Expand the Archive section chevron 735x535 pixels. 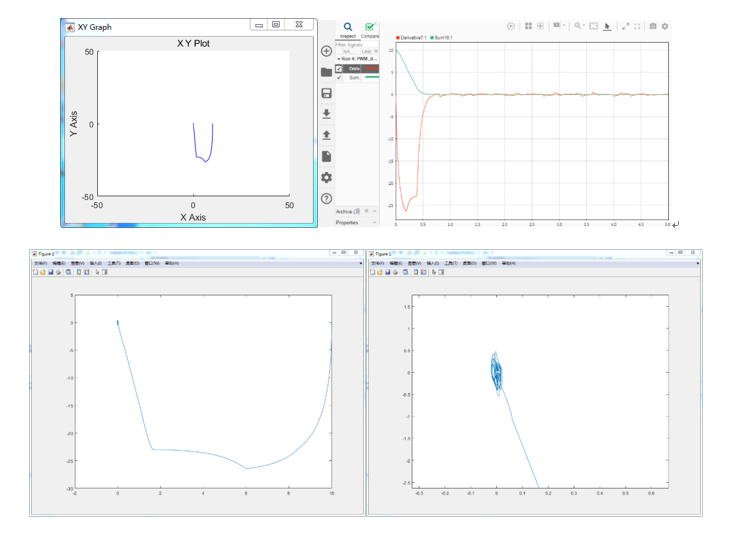click(x=375, y=211)
